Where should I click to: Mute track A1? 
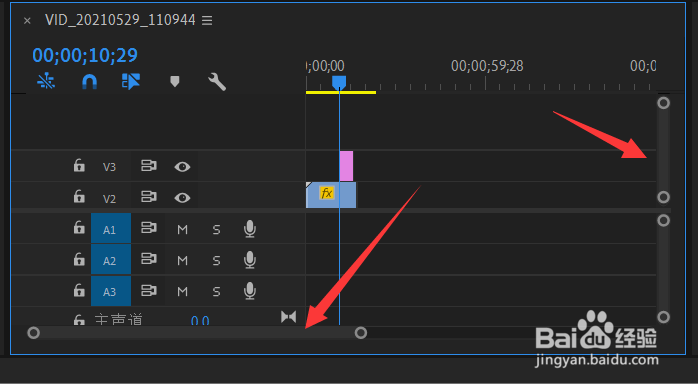pos(183,230)
